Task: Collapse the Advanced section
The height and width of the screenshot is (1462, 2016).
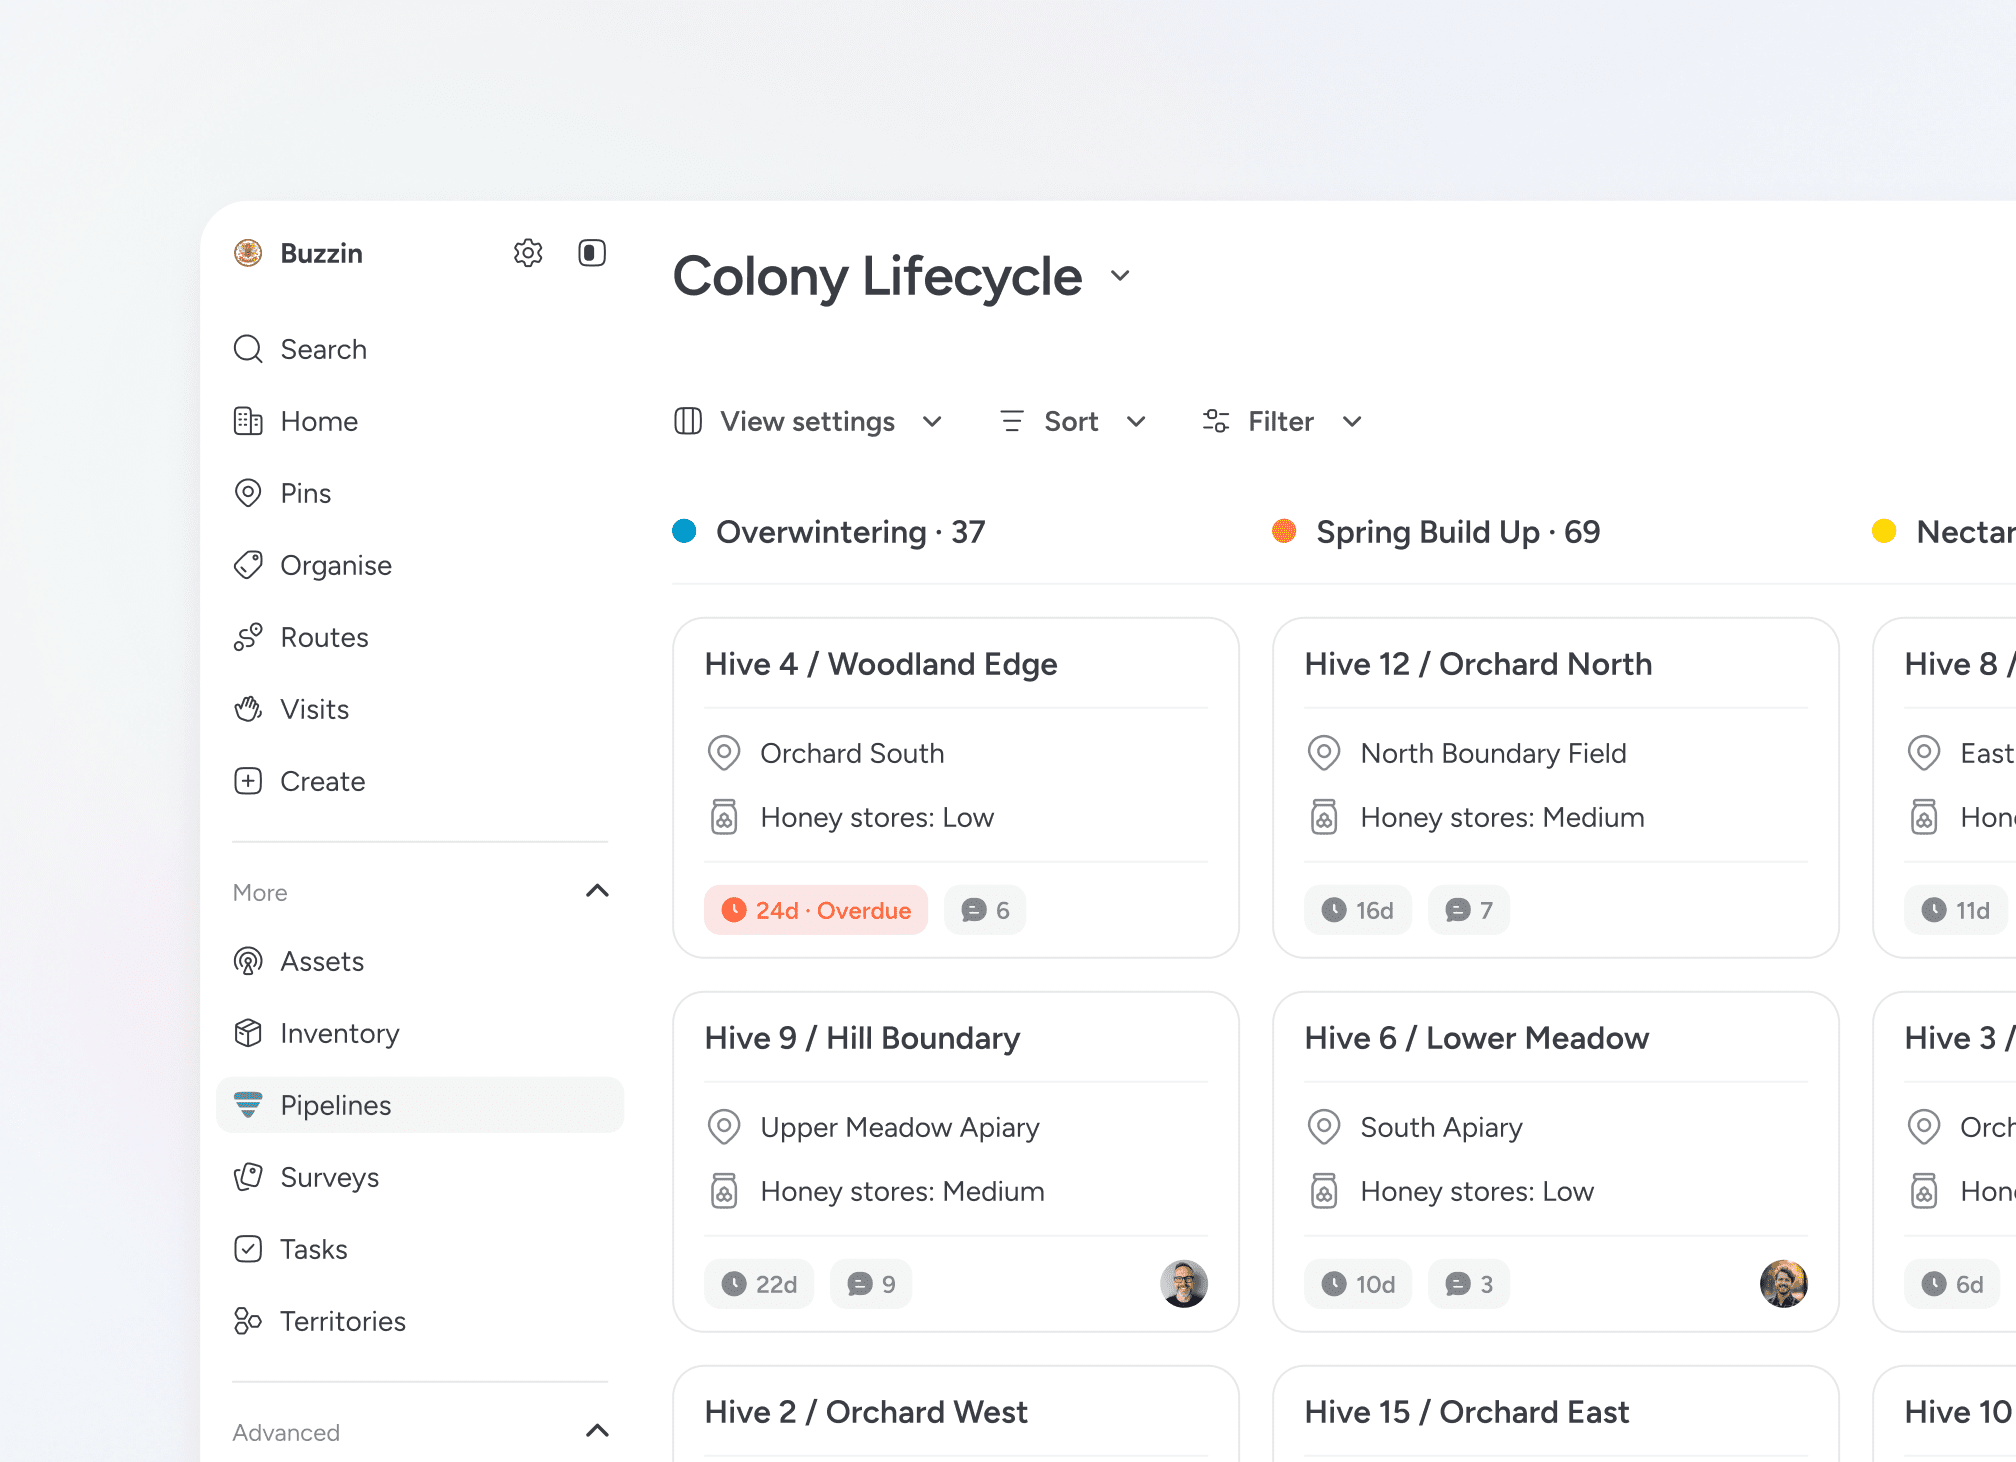Action: pyautogui.click(x=597, y=1431)
